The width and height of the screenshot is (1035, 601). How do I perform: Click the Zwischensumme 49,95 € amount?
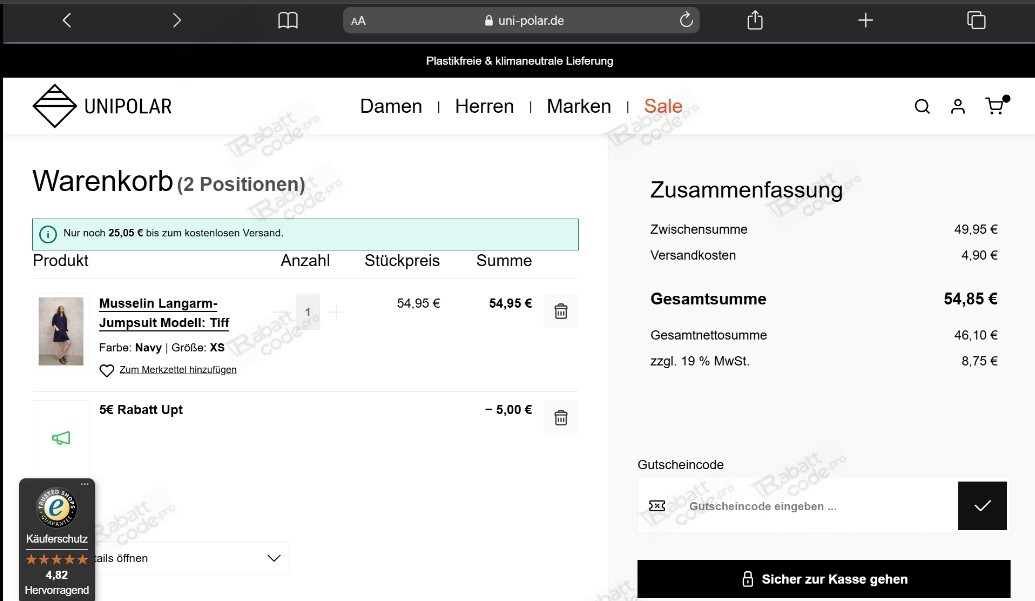pos(976,230)
